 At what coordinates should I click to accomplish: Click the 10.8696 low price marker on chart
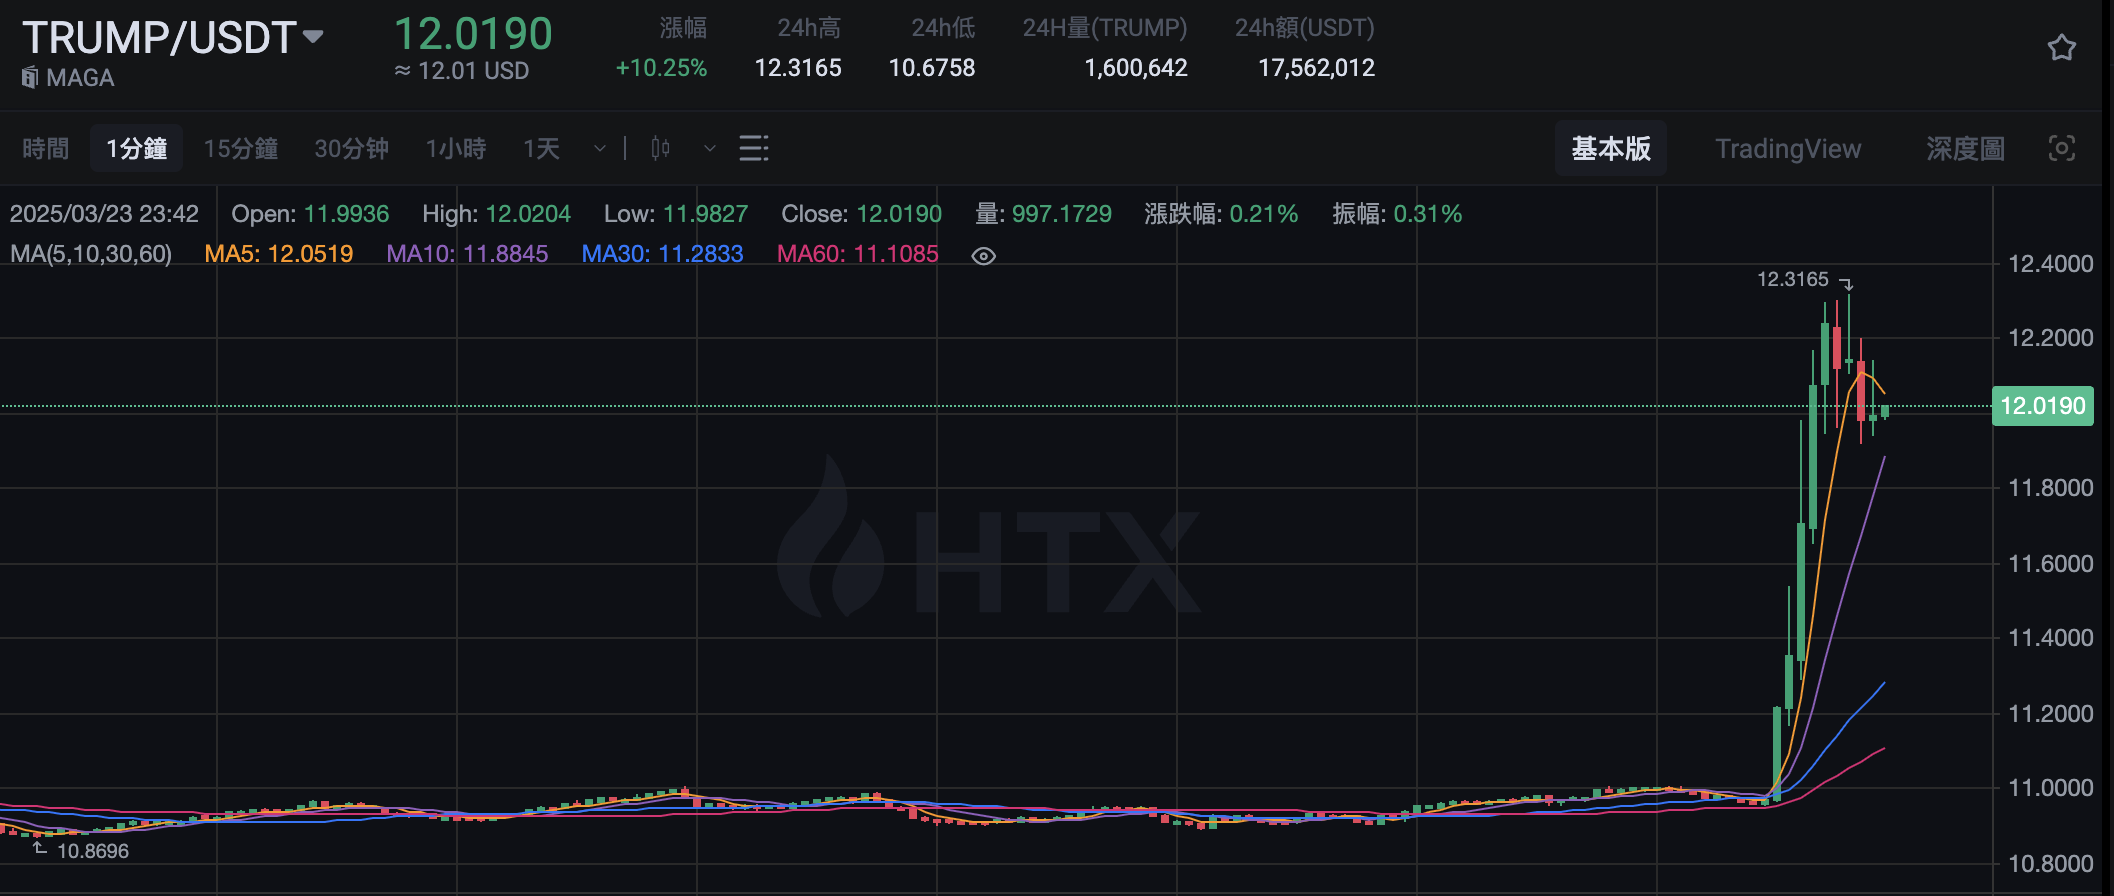coord(93,851)
